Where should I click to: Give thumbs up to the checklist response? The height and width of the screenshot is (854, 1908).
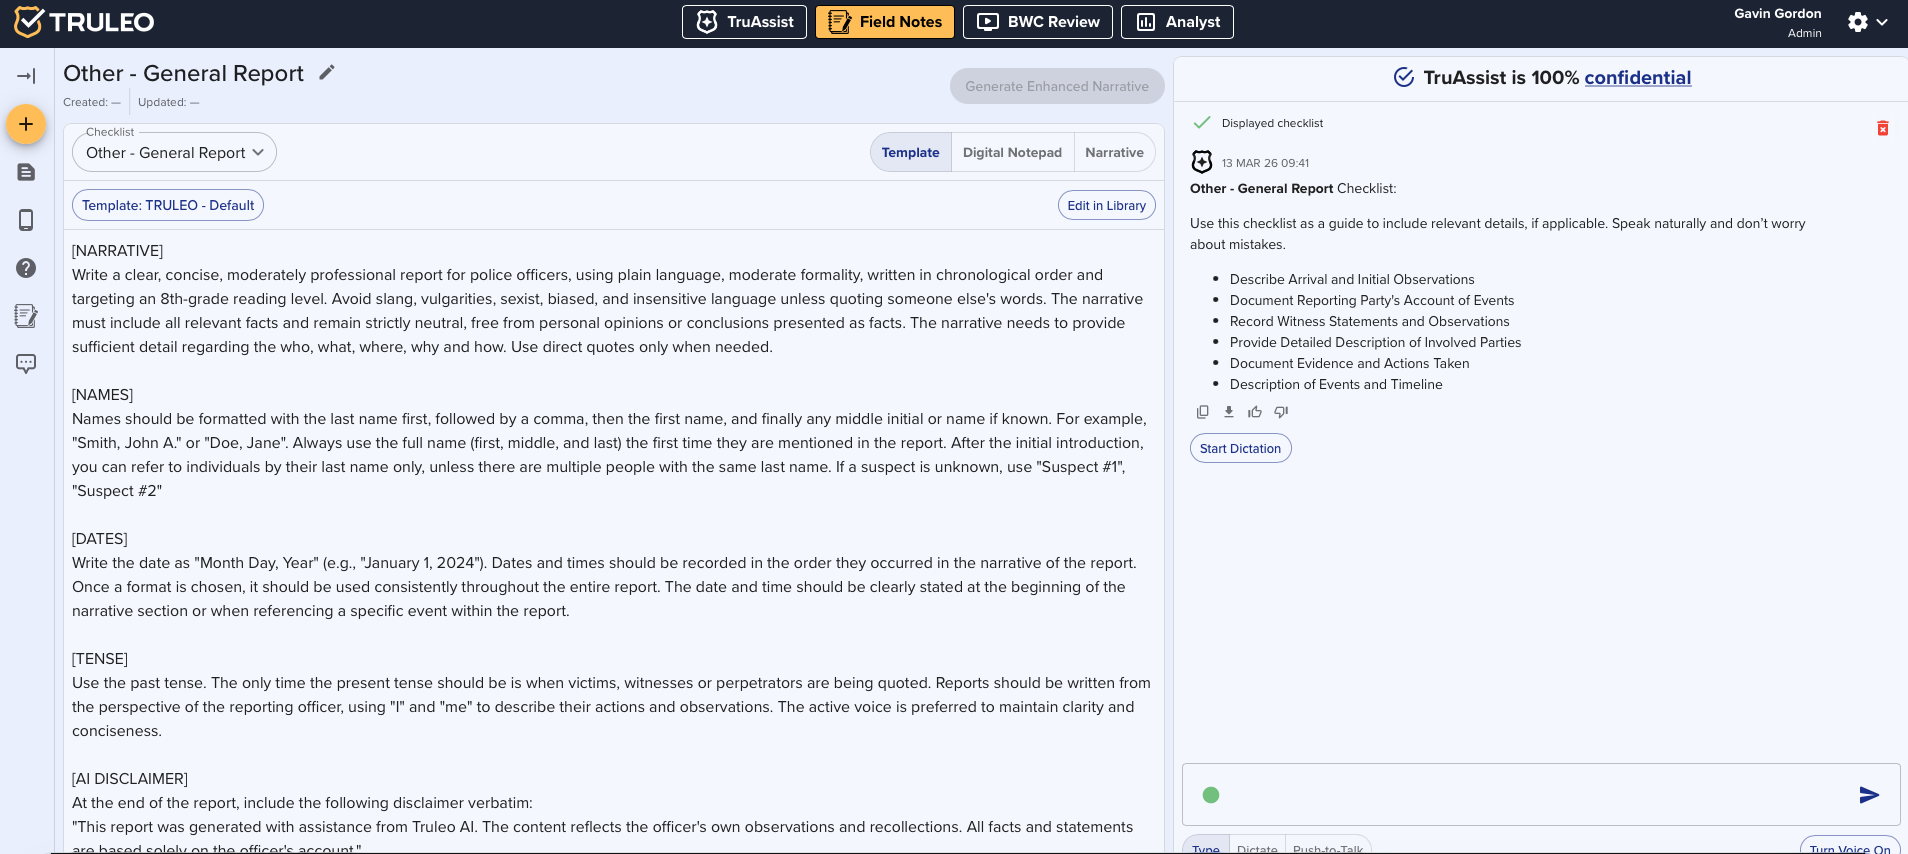coord(1255,412)
